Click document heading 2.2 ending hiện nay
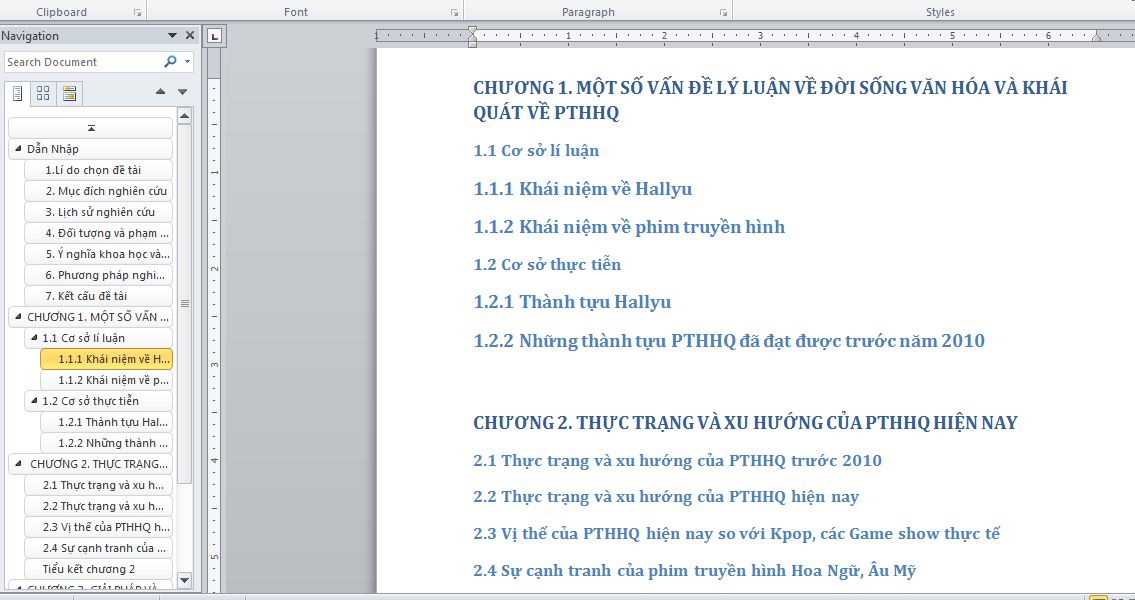The image size is (1135, 600). (666, 497)
